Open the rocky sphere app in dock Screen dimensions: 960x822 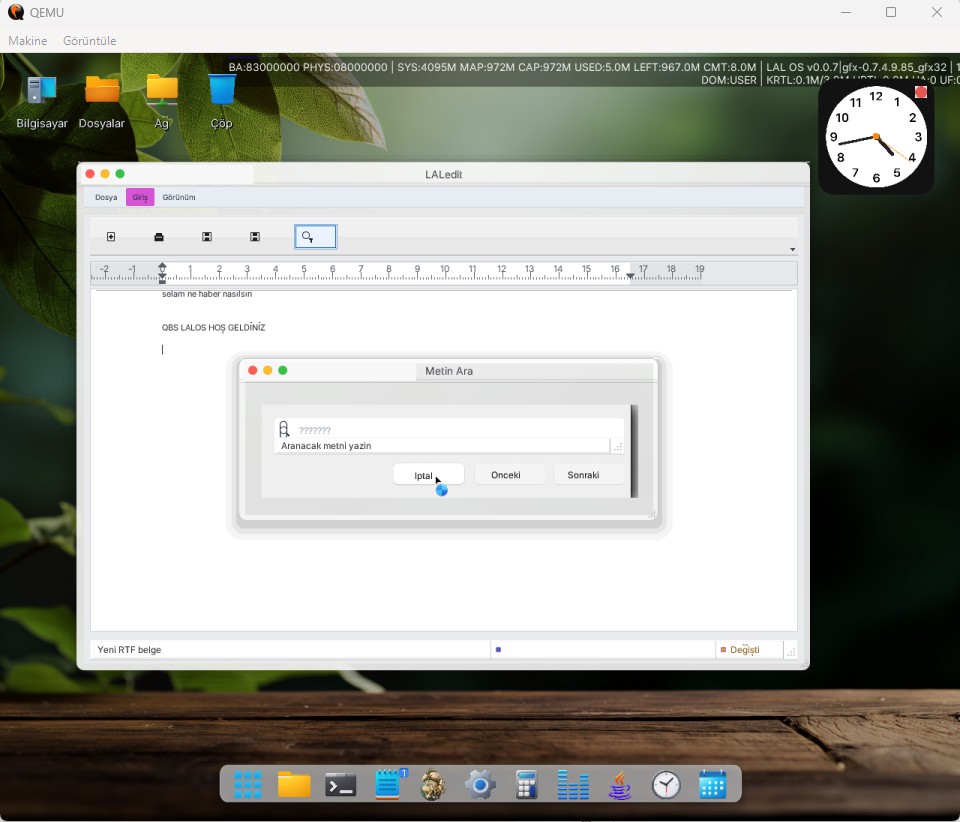pos(433,785)
